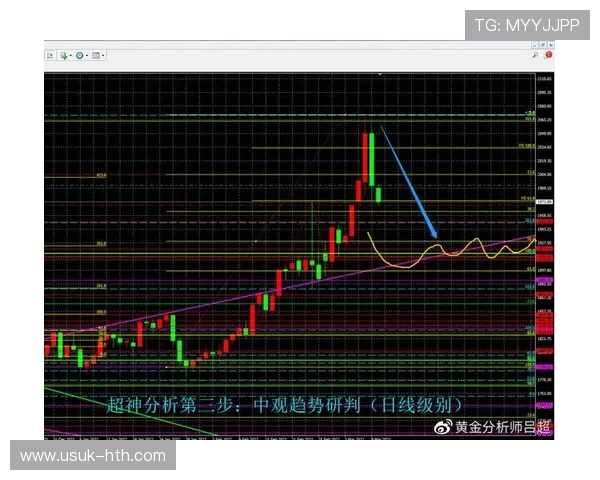Viewport: 600px width, 480px height.
Task: Click price label 2095.35 on axis
Action: pyautogui.click(x=544, y=93)
